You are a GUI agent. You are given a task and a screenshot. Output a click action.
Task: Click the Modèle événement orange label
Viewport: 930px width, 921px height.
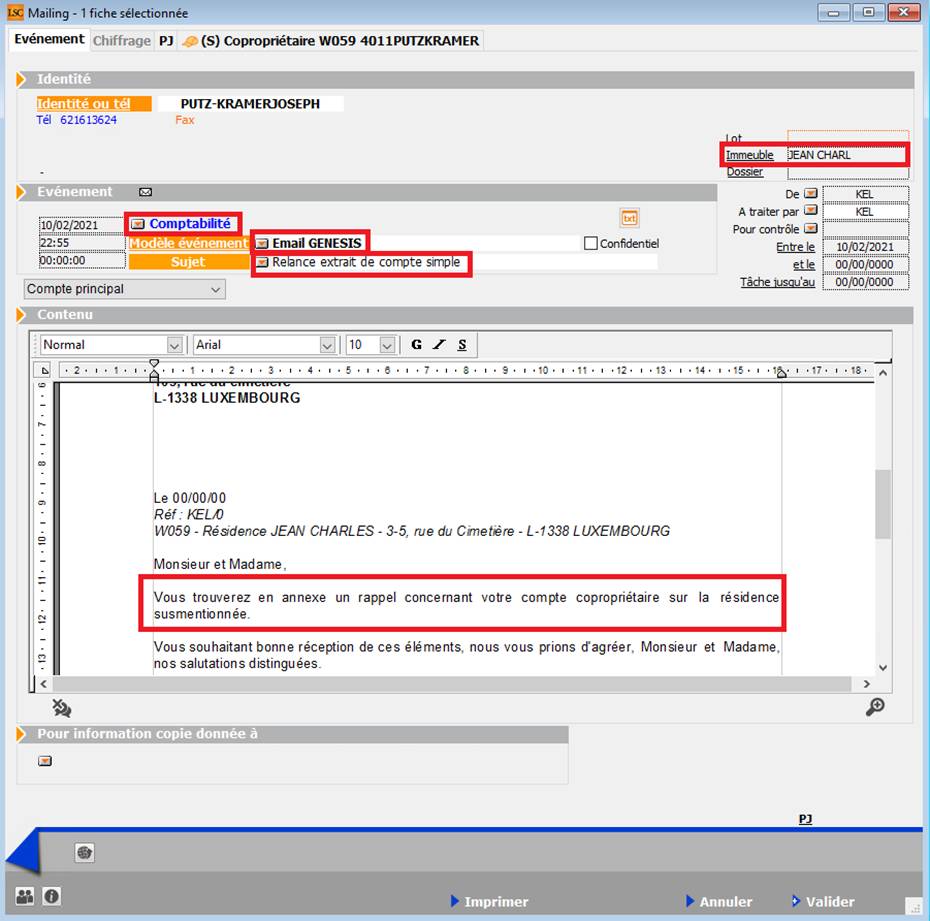pos(189,244)
